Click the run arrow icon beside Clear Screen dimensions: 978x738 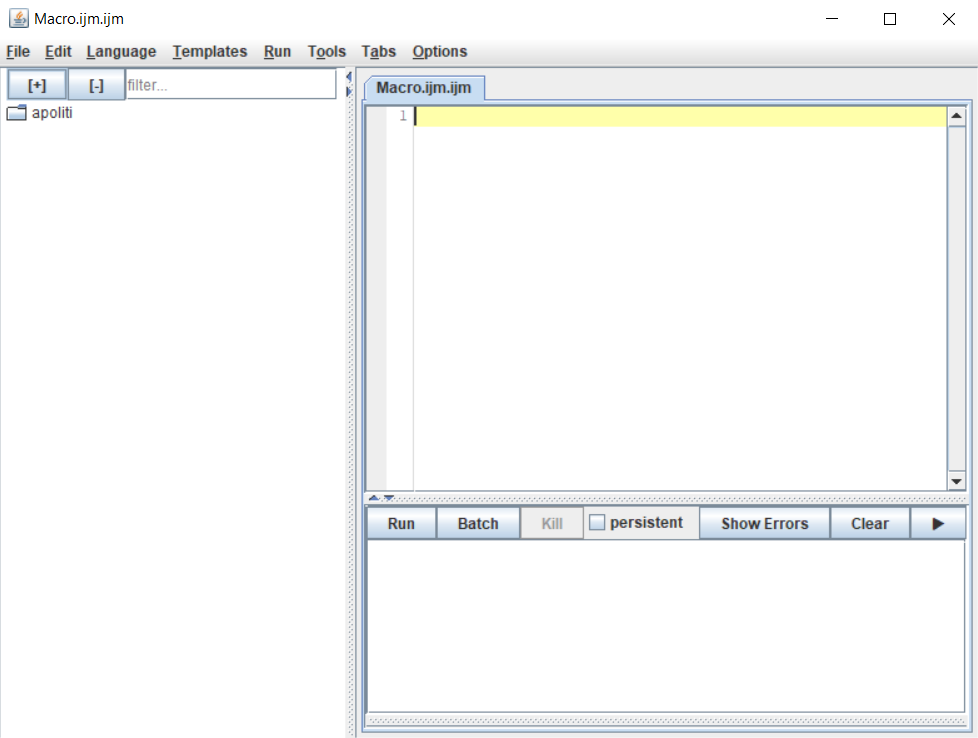[x=938, y=522]
